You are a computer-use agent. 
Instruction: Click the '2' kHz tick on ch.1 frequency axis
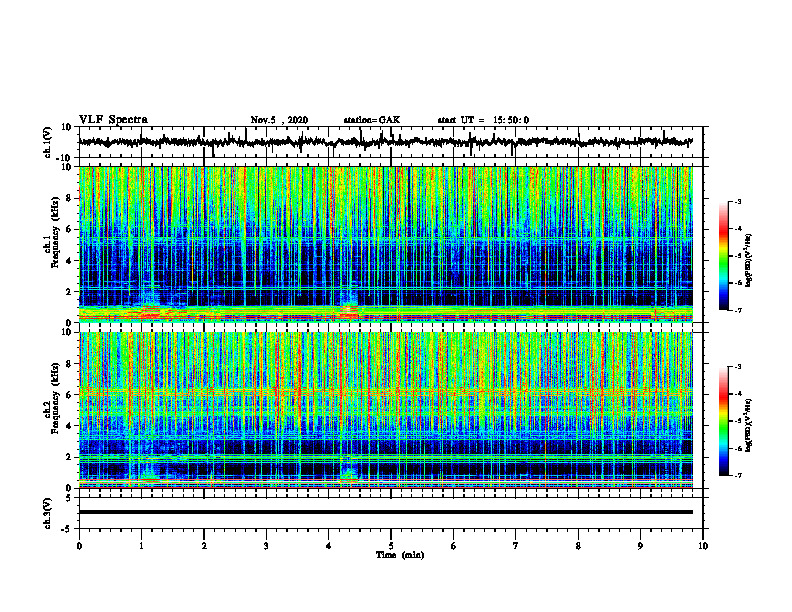click(x=69, y=292)
